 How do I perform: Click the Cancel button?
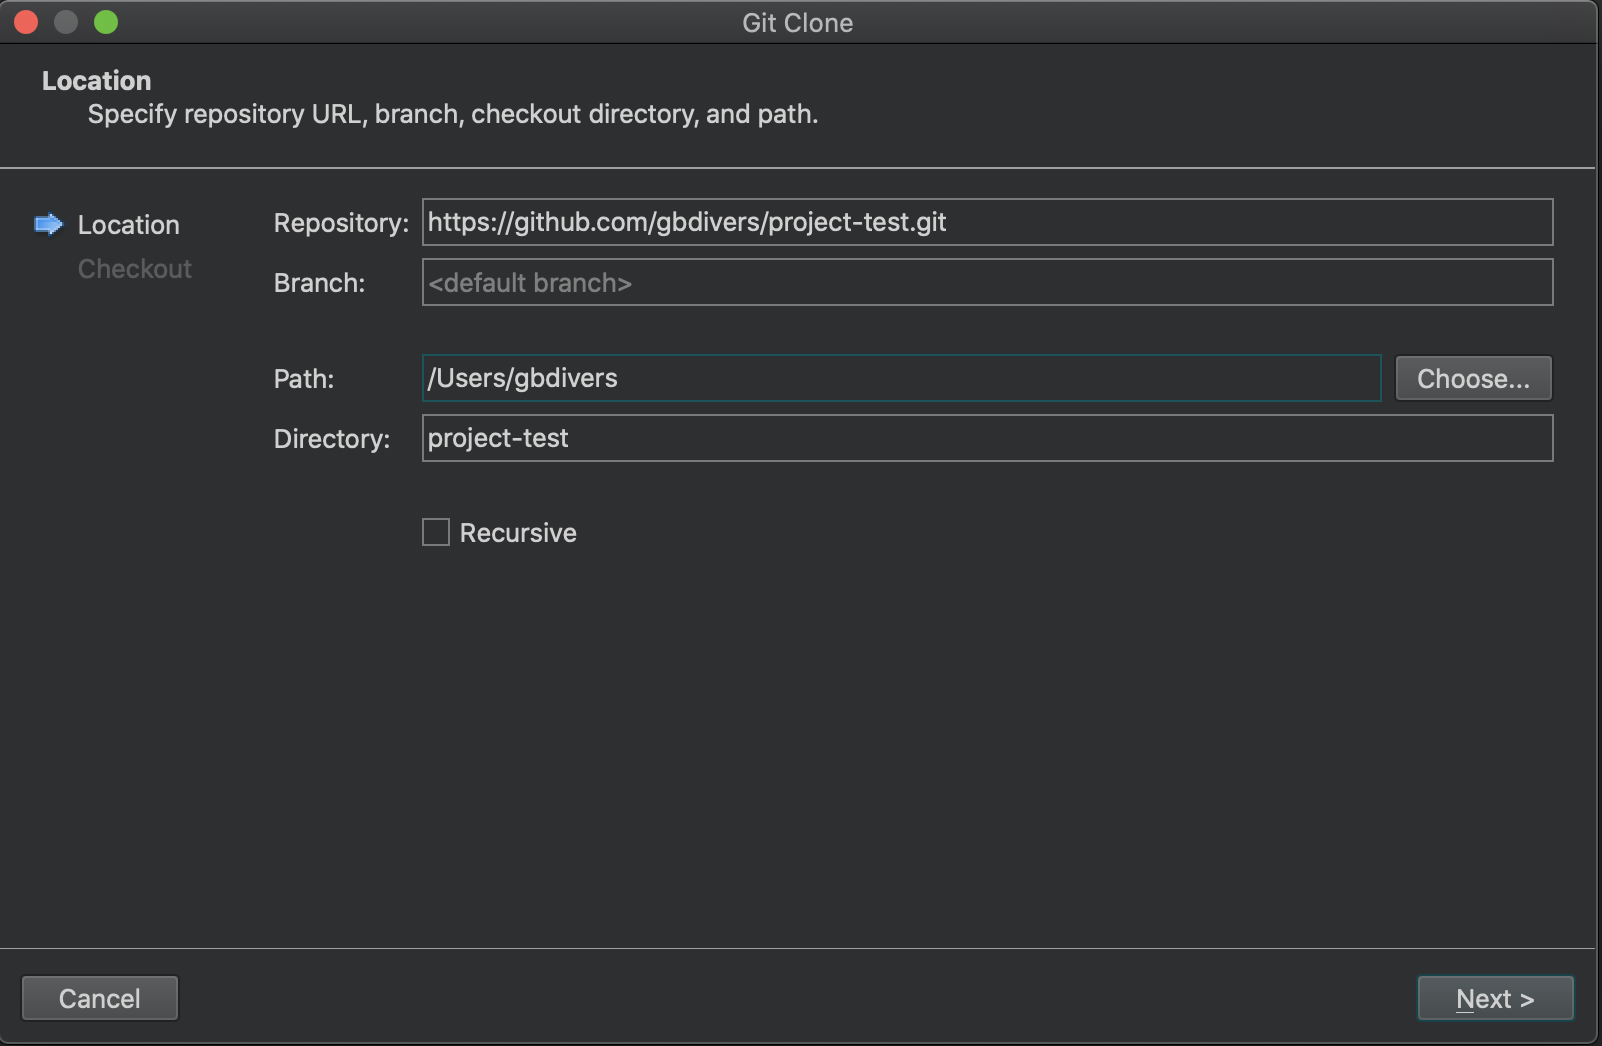100,998
